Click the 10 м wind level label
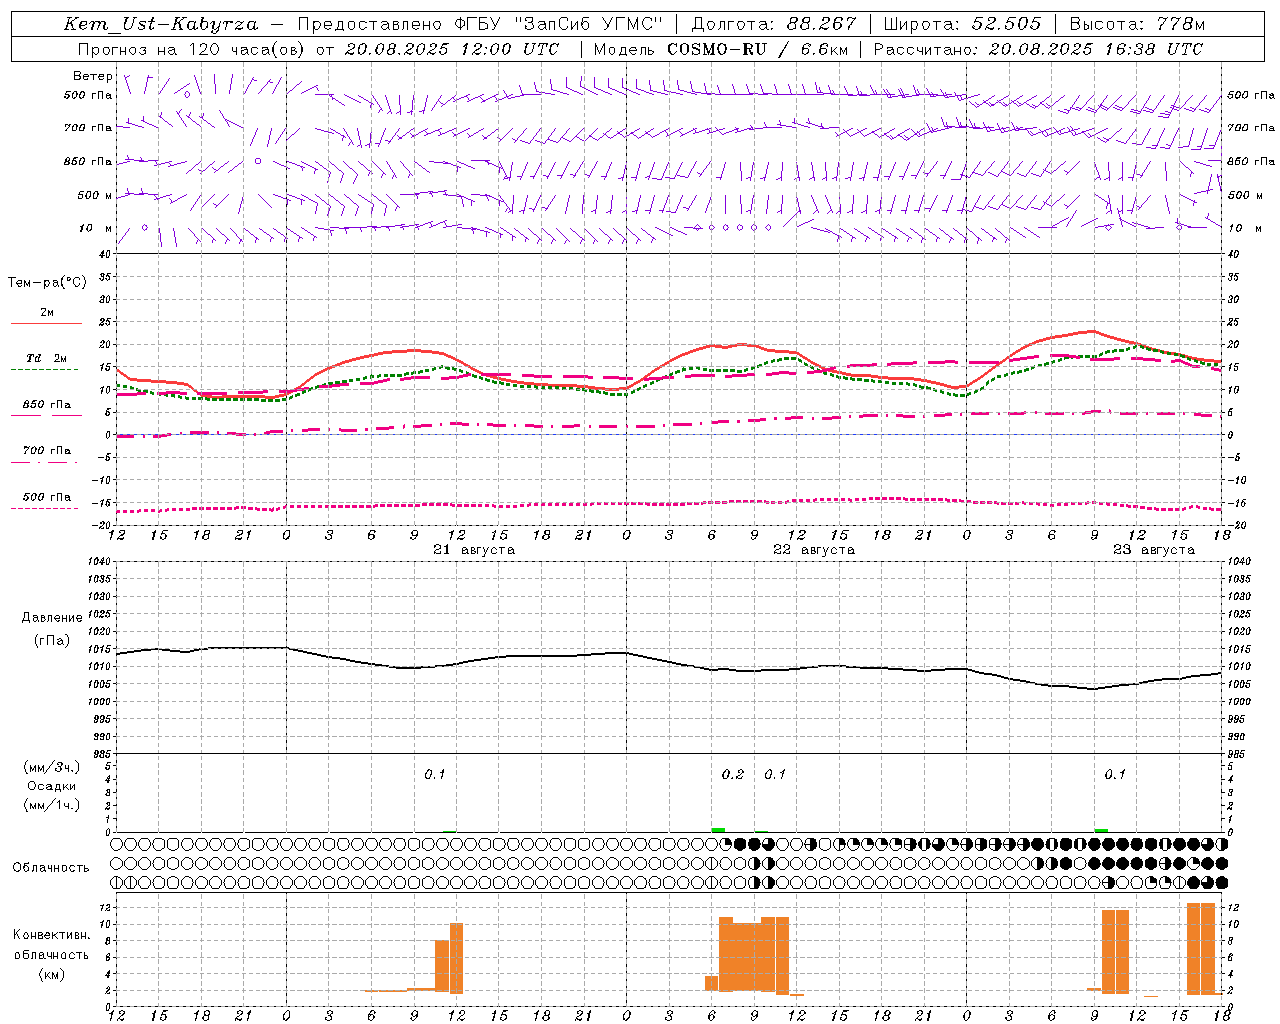This screenshot has width=1280, height=1024. (x=96, y=229)
